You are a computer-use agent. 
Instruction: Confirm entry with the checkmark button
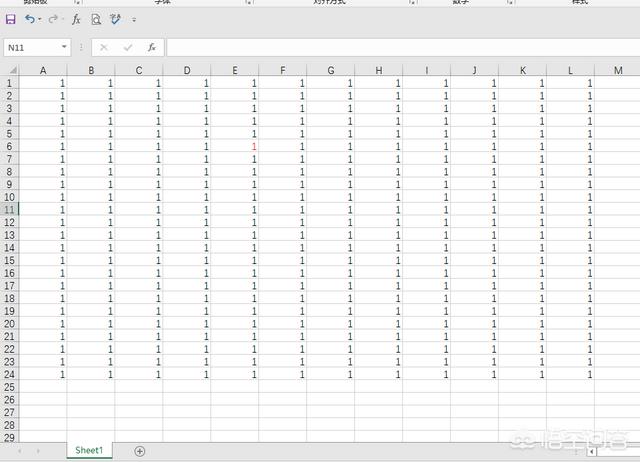point(128,48)
